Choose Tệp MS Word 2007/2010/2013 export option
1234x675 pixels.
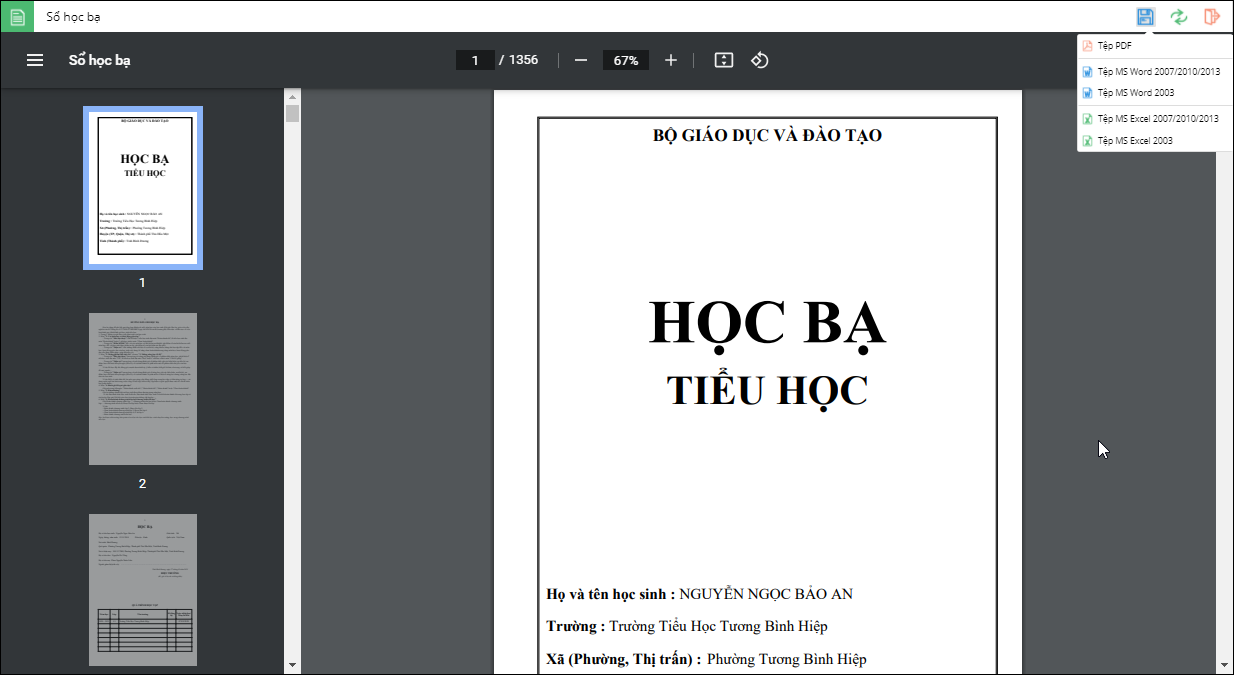(1157, 72)
